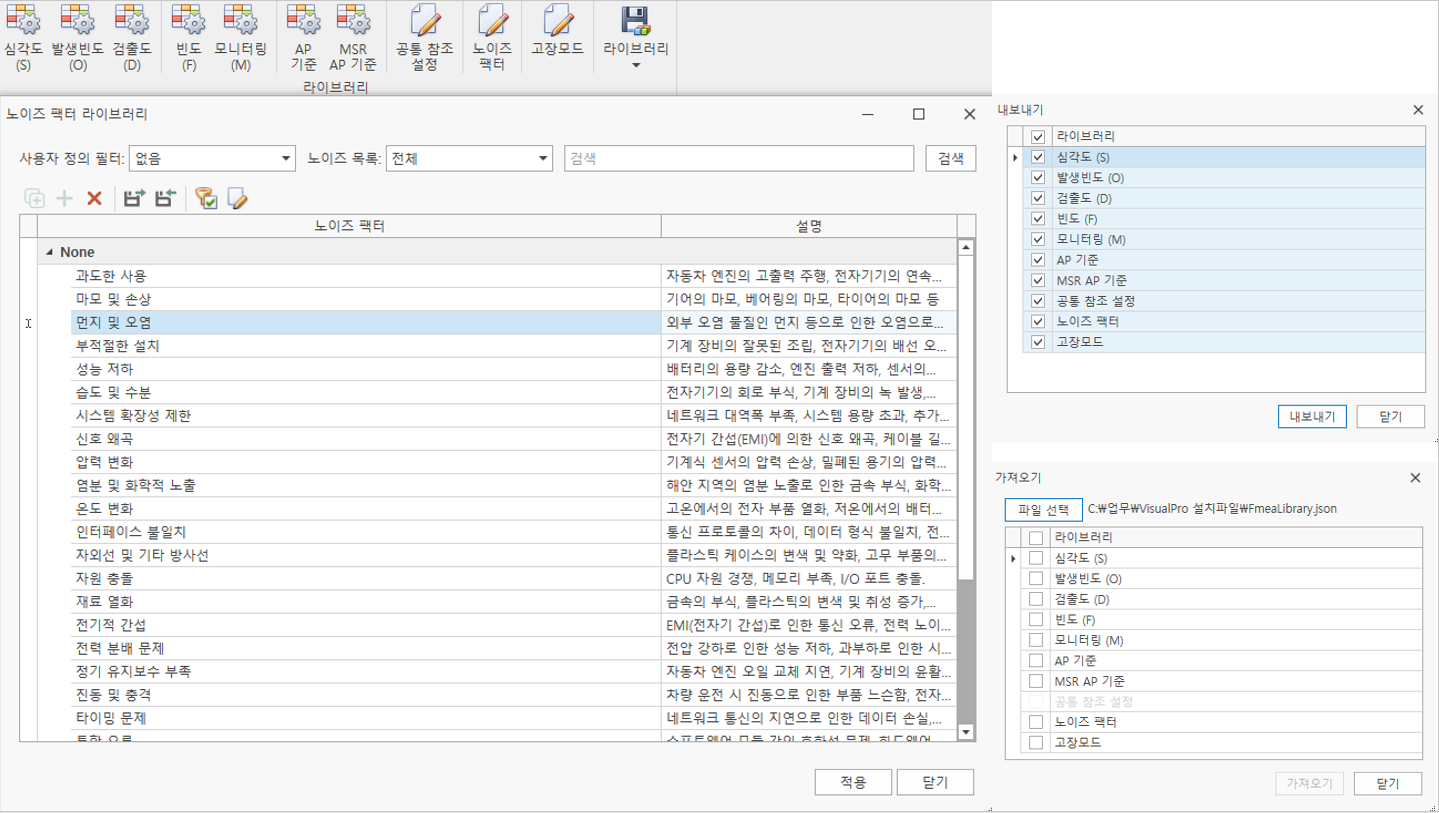
Task: Click the red X delete icon
Action: [95, 198]
